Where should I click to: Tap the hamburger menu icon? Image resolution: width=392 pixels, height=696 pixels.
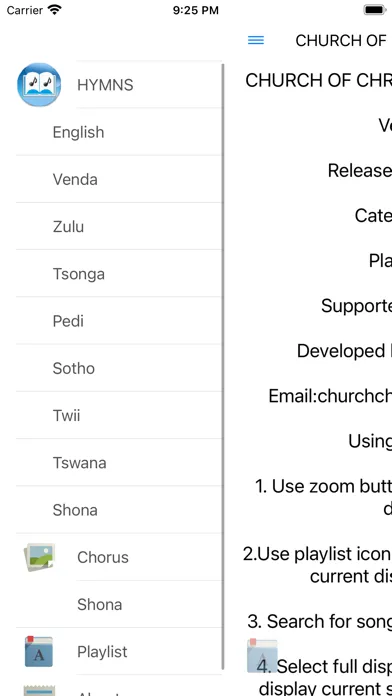[256, 40]
